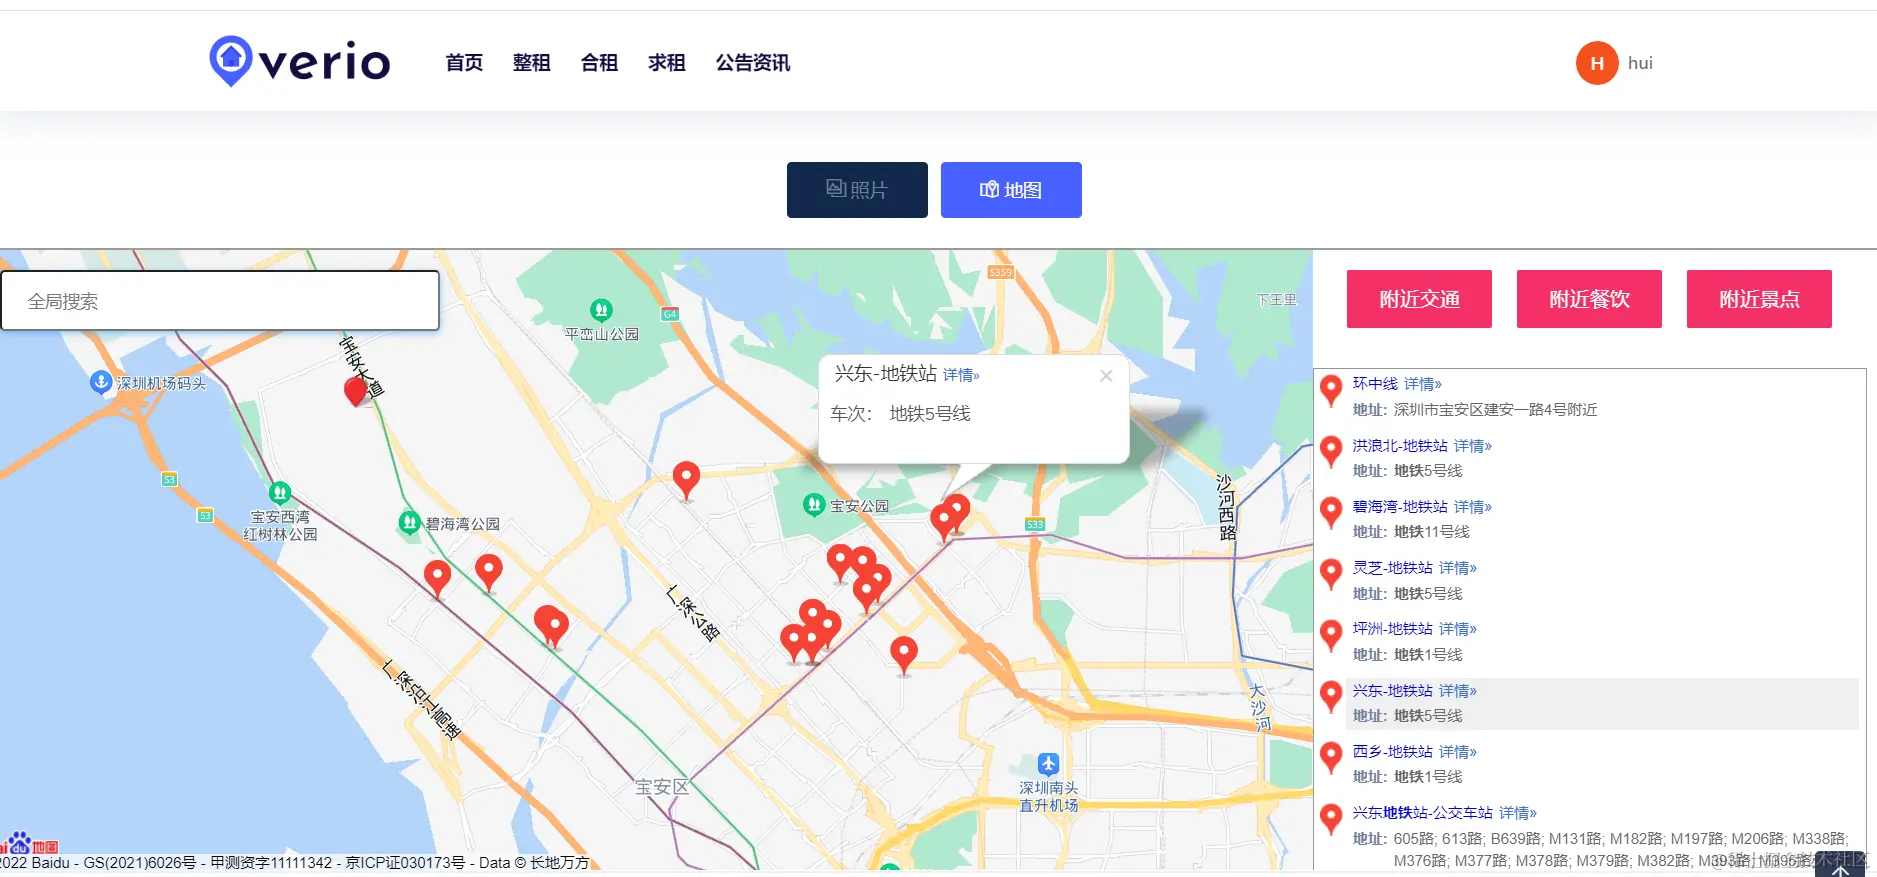Screen dimensions: 1877x877
Task: Show 附近景点 nearby attractions
Action: pos(1759,299)
